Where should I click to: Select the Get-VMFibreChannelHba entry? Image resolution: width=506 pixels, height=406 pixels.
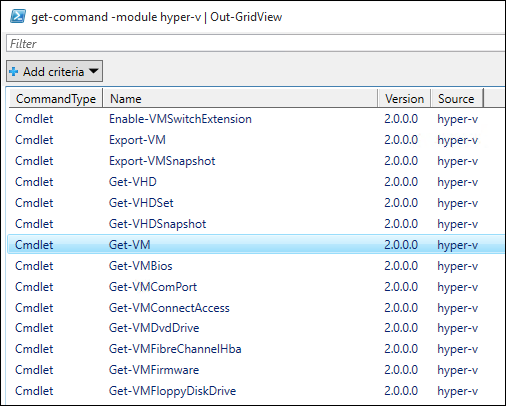coord(175,349)
